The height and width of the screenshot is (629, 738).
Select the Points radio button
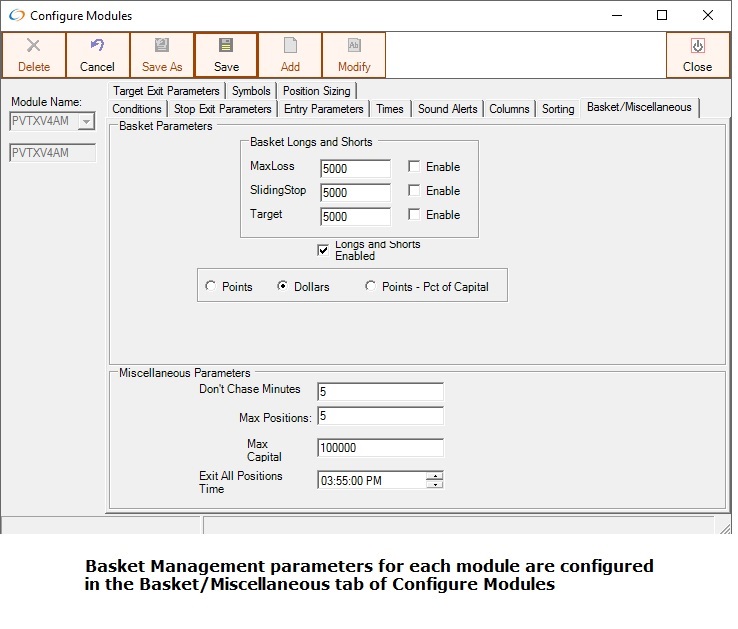(x=210, y=287)
